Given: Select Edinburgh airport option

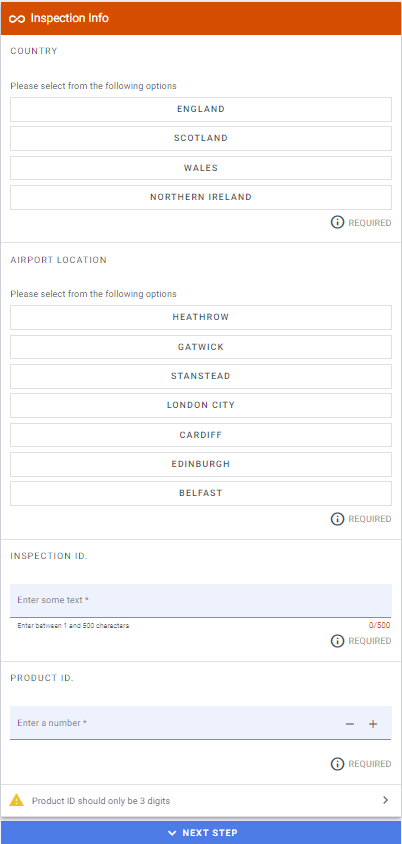Looking at the screenshot, I should (201, 464).
